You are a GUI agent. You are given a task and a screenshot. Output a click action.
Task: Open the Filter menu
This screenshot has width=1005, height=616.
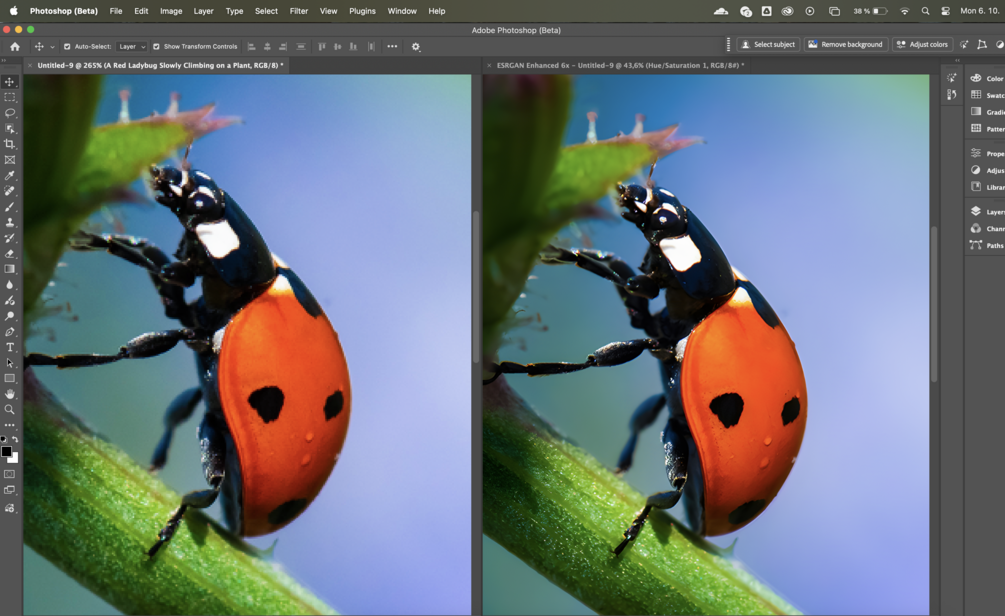pyautogui.click(x=299, y=11)
